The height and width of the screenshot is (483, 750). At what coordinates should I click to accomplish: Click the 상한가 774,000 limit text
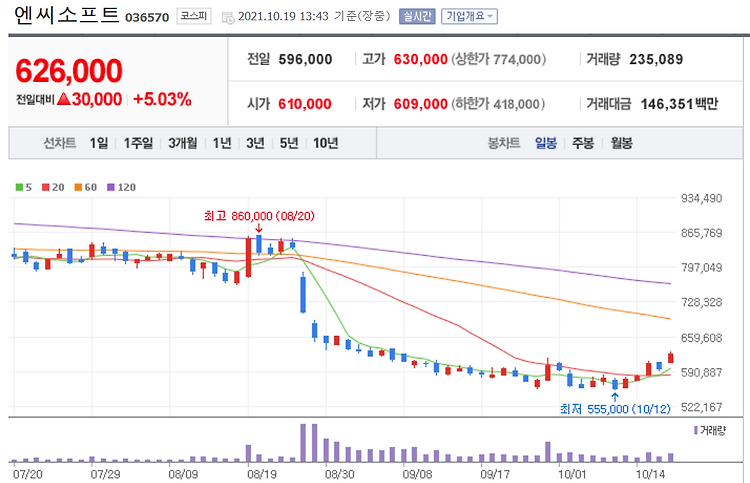pos(498,59)
